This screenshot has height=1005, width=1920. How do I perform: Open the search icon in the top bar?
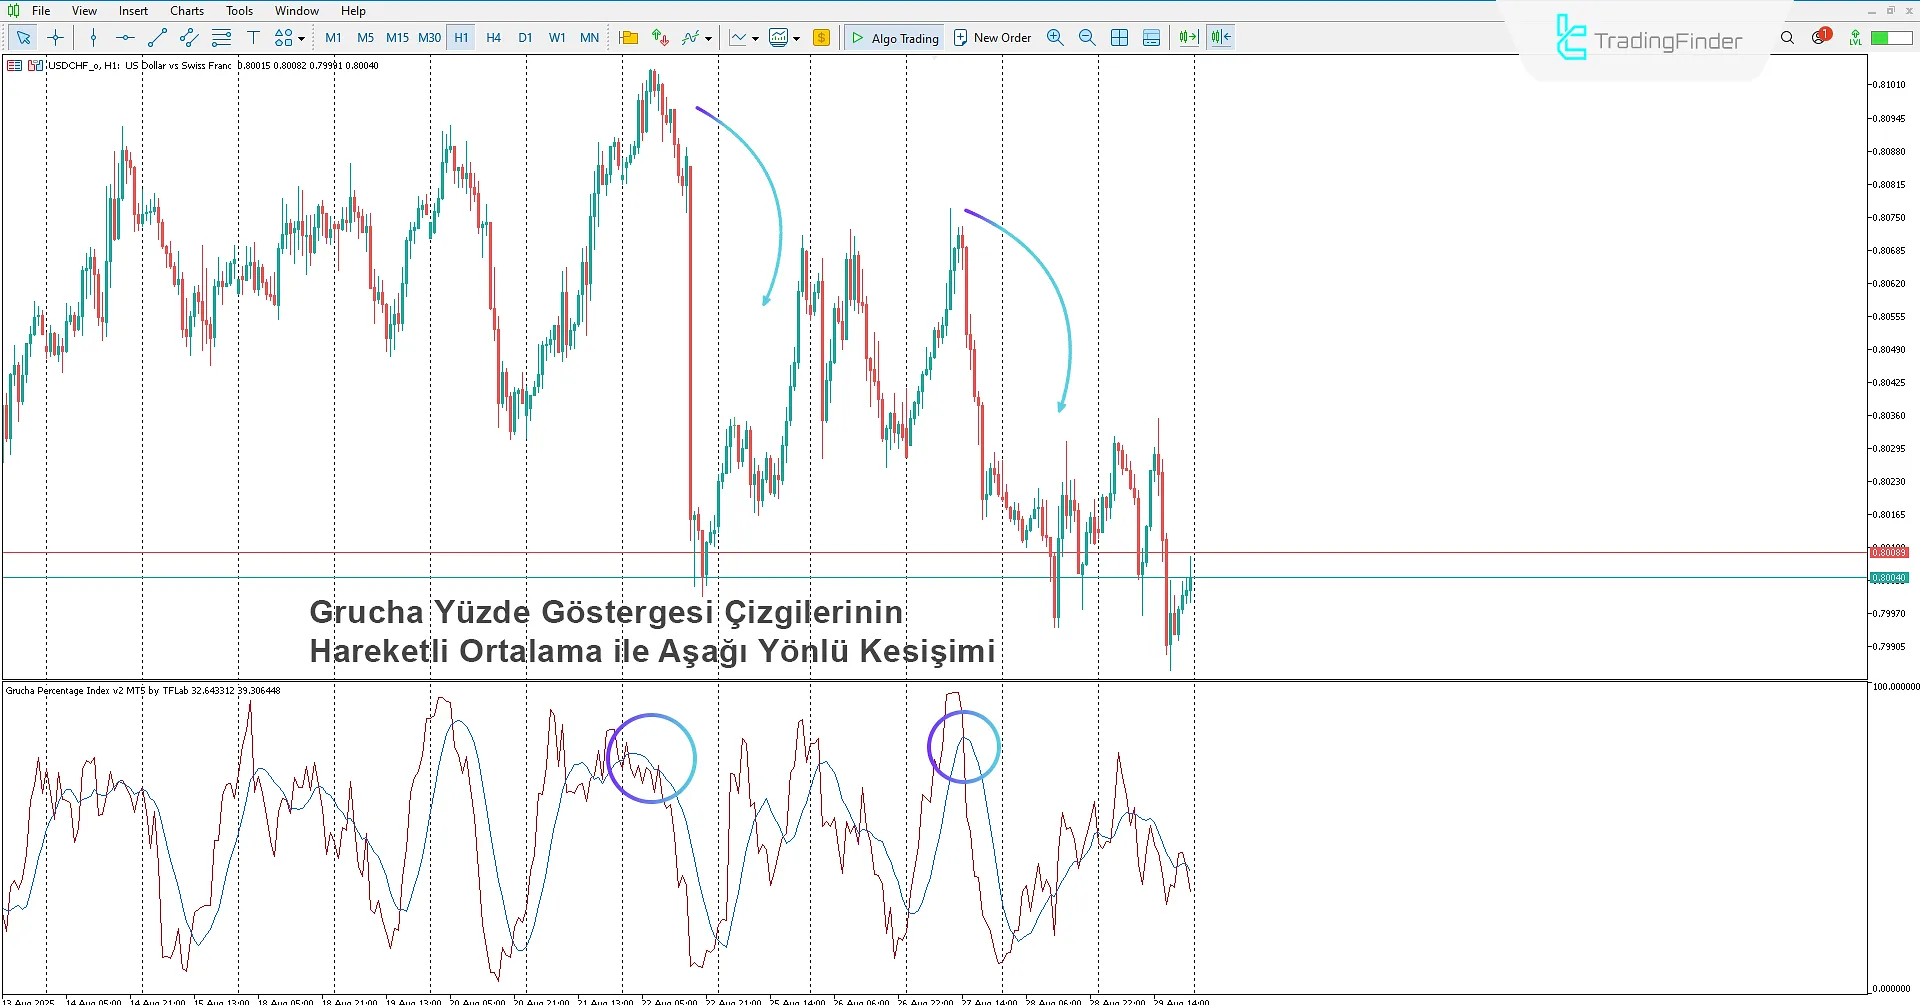pos(1787,37)
